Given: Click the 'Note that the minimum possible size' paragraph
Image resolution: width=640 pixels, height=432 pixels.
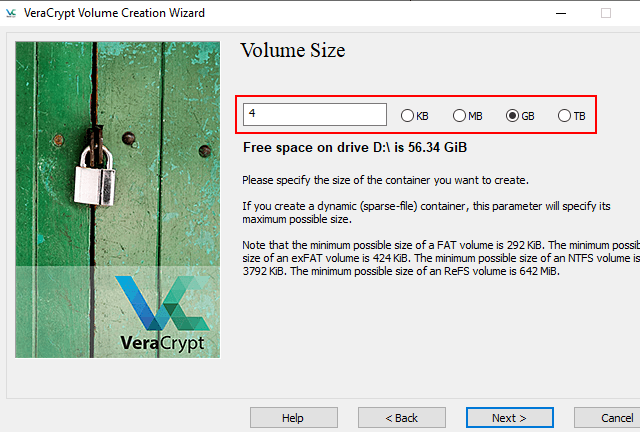Looking at the screenshot, I should pyautogui.click(x=441, y=258).
